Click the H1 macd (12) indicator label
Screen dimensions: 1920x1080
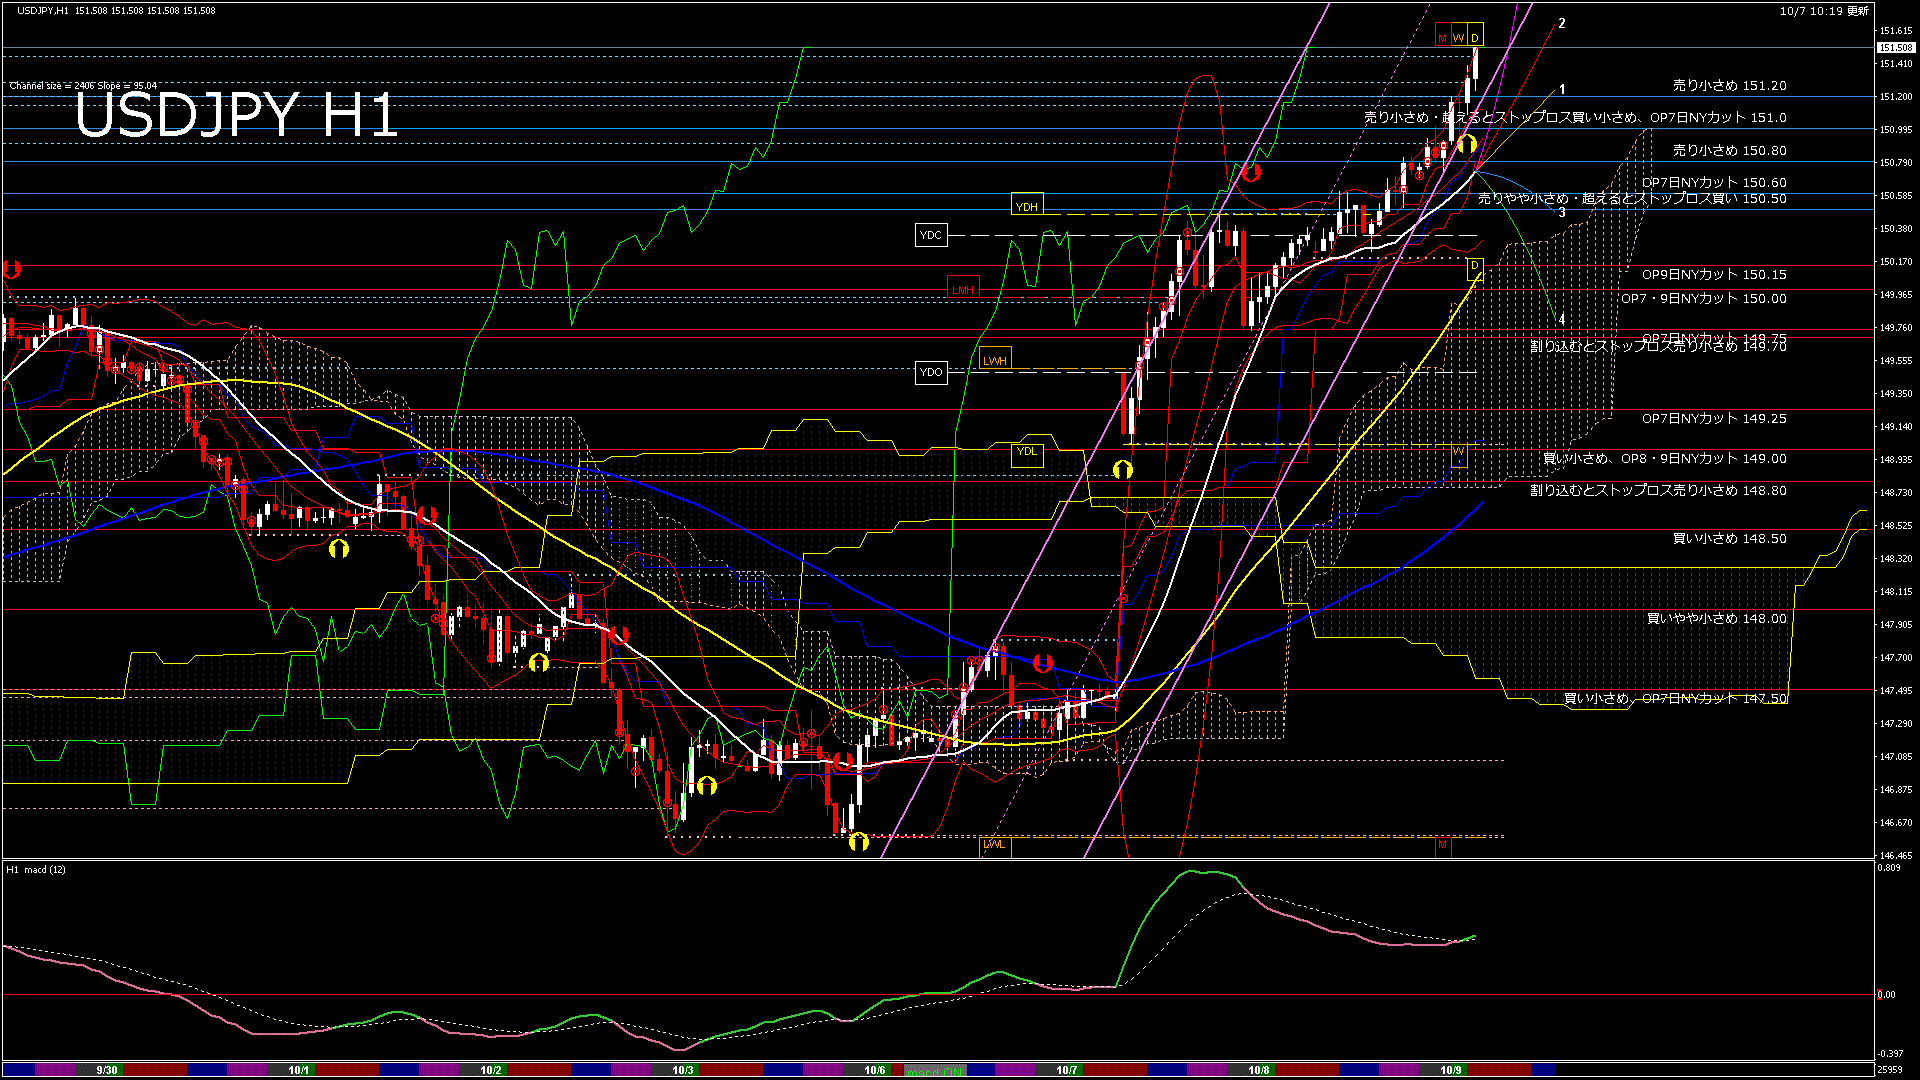[x=36, y=870]
